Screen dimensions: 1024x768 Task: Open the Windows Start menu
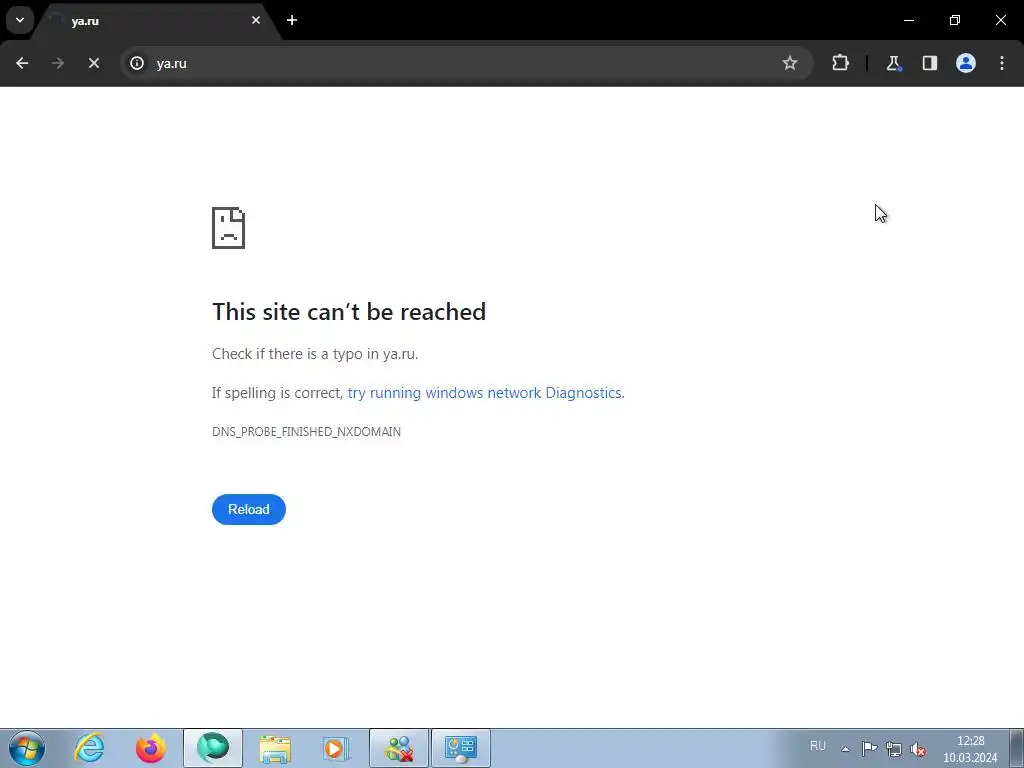(27, 748)
